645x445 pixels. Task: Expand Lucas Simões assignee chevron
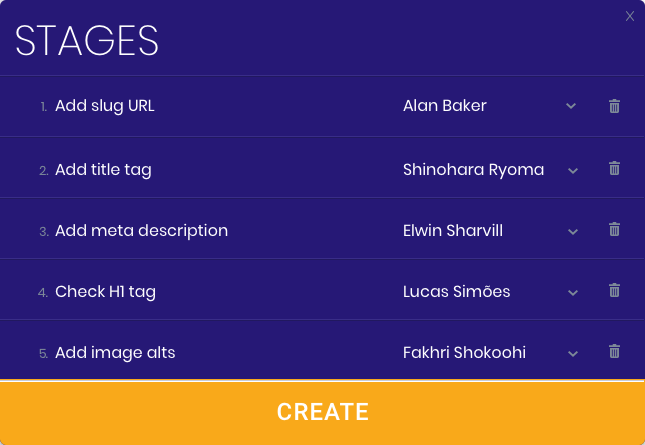point(573,292)
